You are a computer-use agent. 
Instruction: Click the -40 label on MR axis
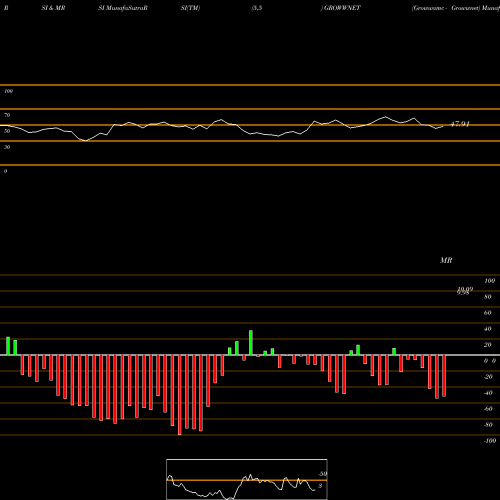[488, 393]
